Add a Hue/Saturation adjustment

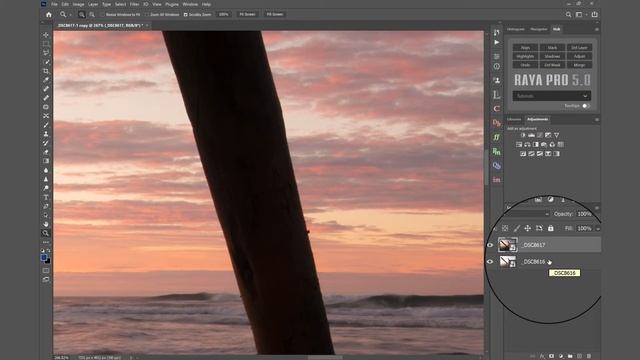click(x=519, y=144)
